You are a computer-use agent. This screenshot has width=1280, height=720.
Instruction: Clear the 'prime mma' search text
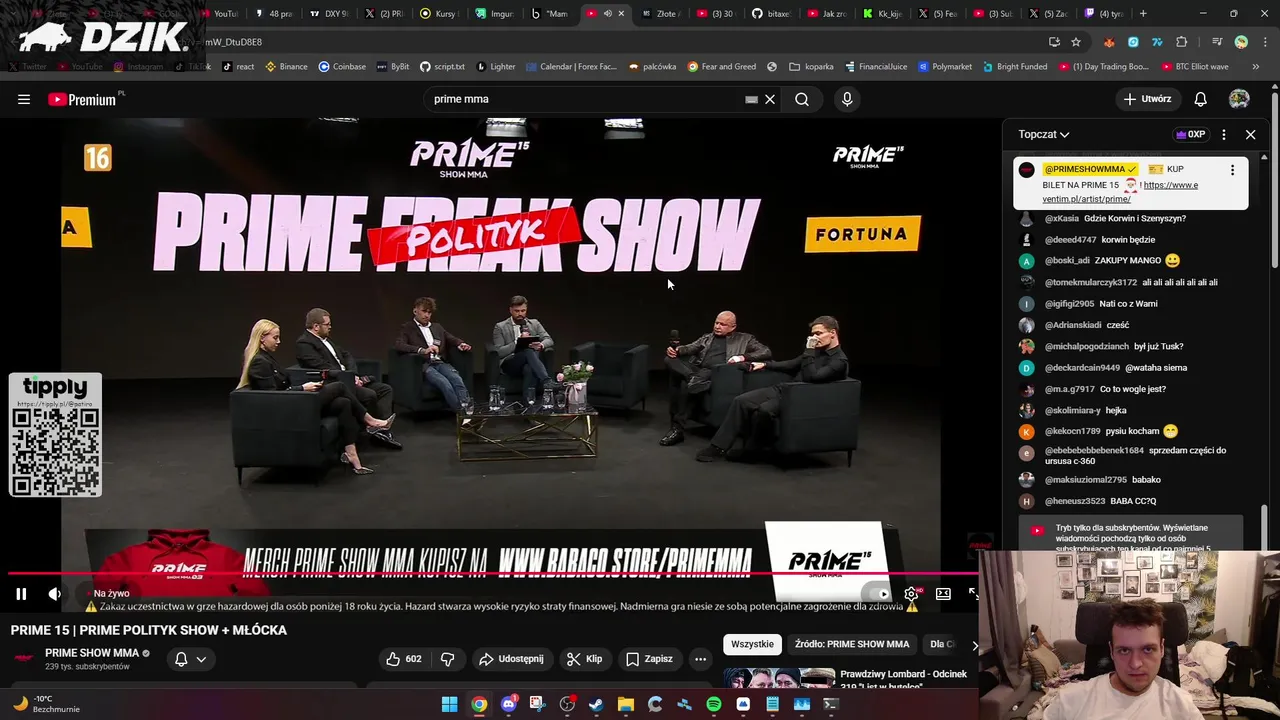pos(770,99)
